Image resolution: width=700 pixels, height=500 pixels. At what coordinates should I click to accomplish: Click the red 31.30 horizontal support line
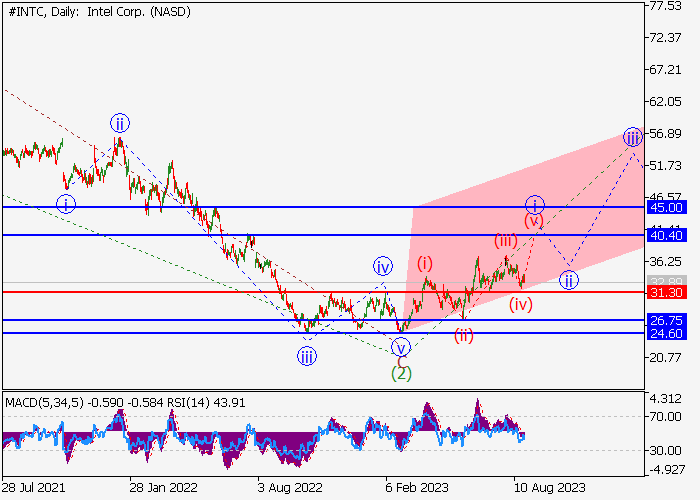324,292
